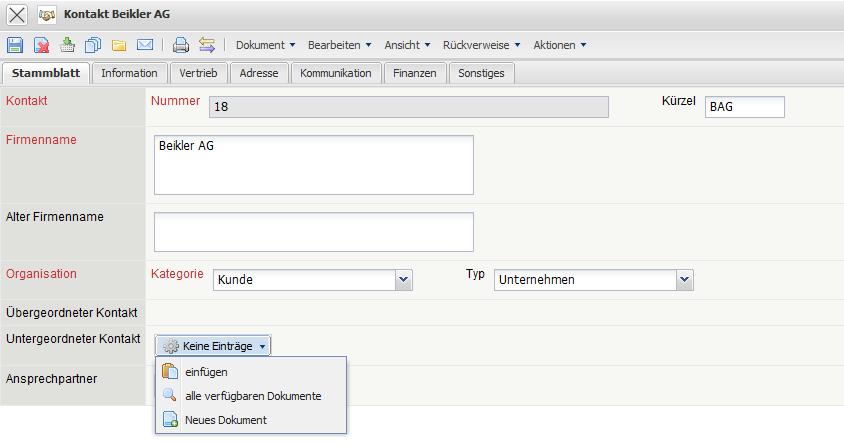
Task: Click the delete document icon with red X
Action: [x=42, y=45]
